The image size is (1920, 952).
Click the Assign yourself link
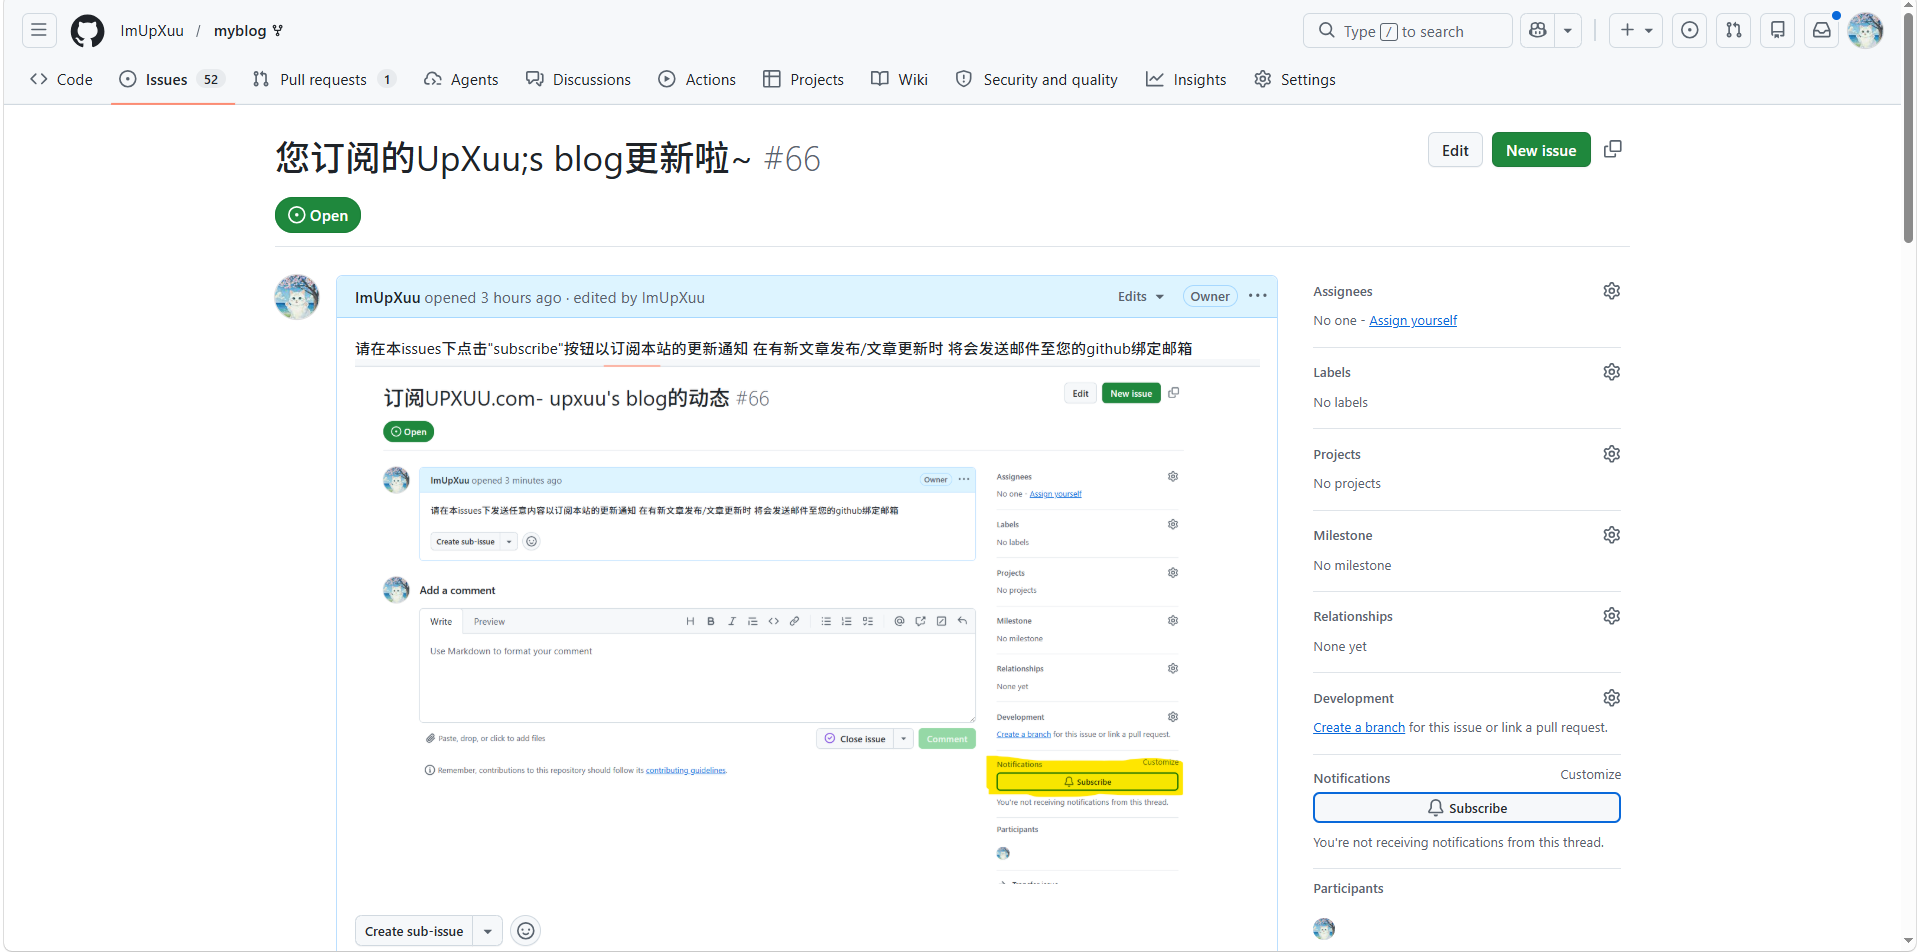[1412, 321]
